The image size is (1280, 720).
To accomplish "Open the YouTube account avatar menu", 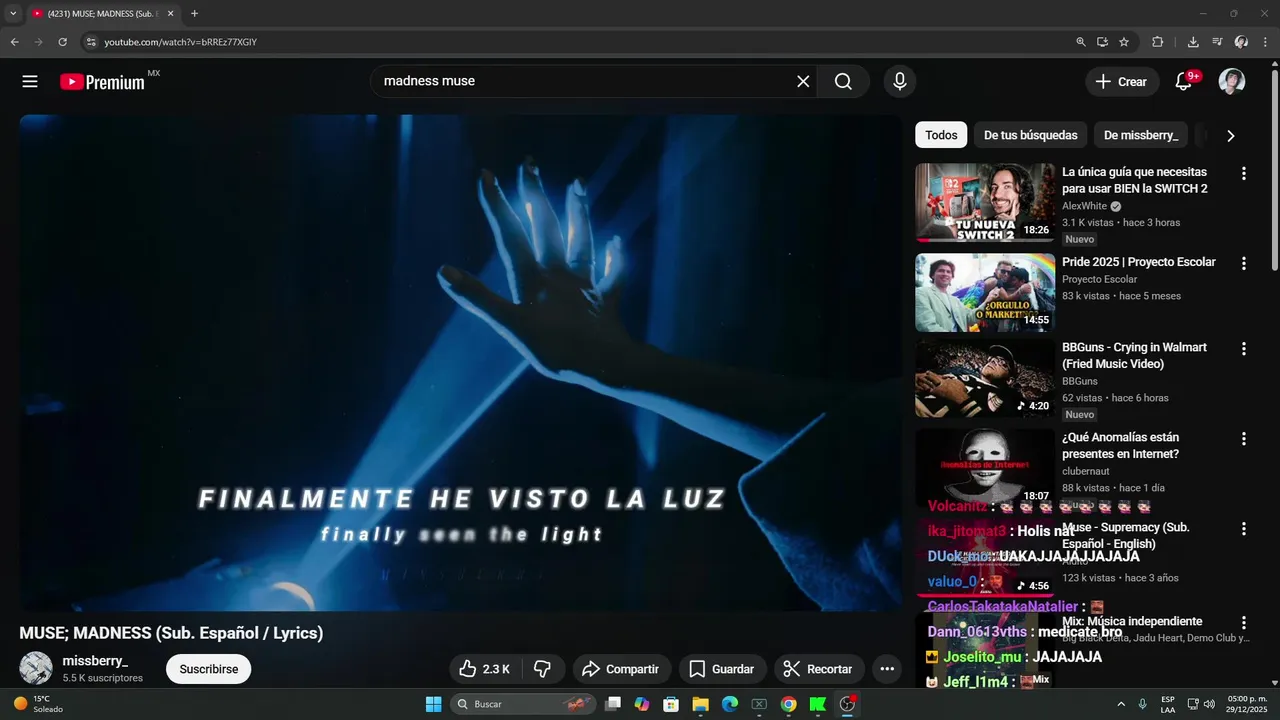I will click(x=1232, y=82).
